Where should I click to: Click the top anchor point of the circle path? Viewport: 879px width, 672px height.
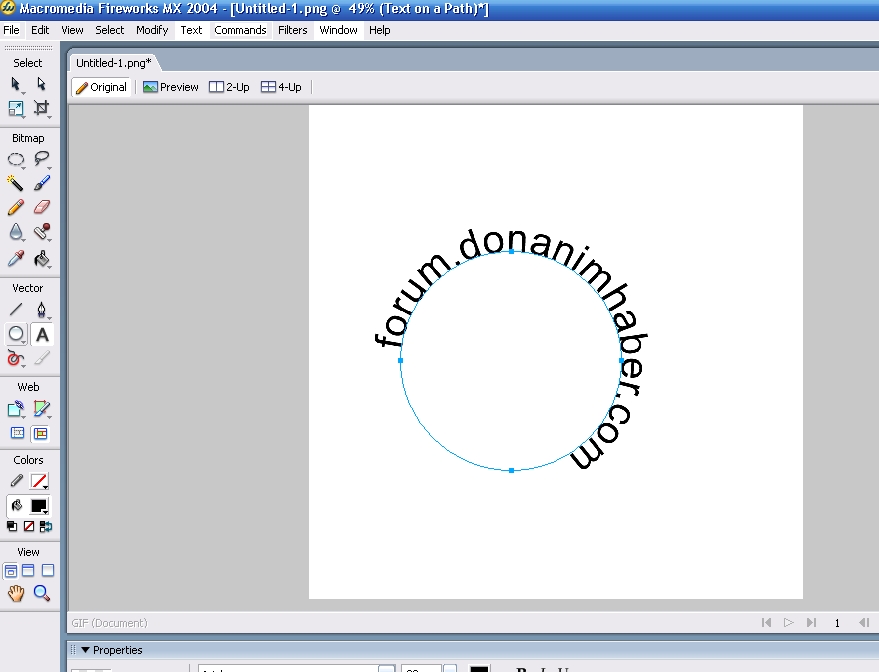[x=511, y=252]
